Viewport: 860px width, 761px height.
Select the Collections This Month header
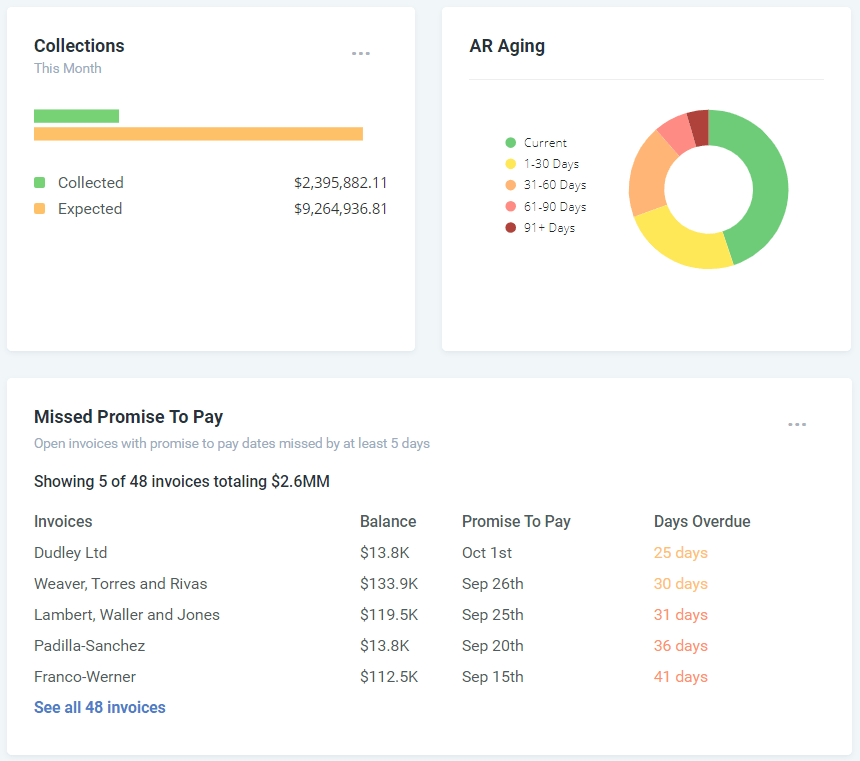(x=79, y=45)
